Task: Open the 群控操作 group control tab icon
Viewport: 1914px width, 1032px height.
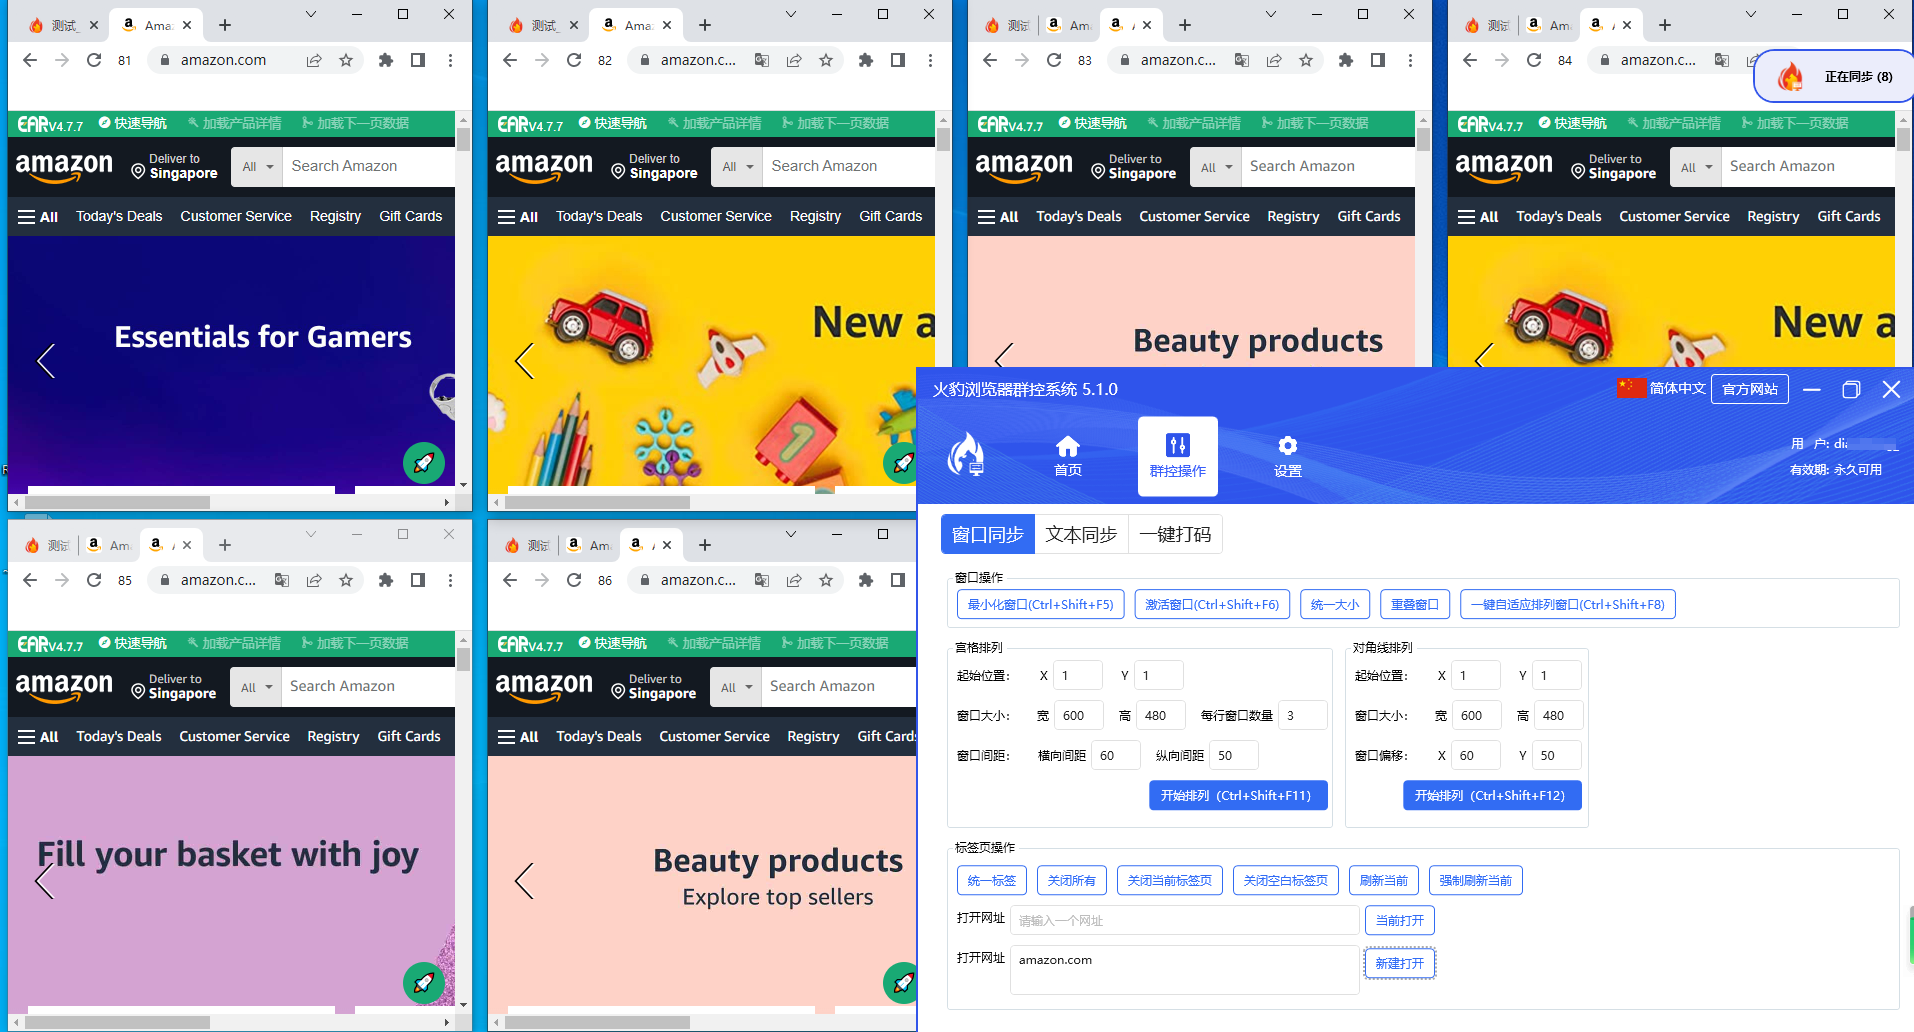Action: 1177,455
